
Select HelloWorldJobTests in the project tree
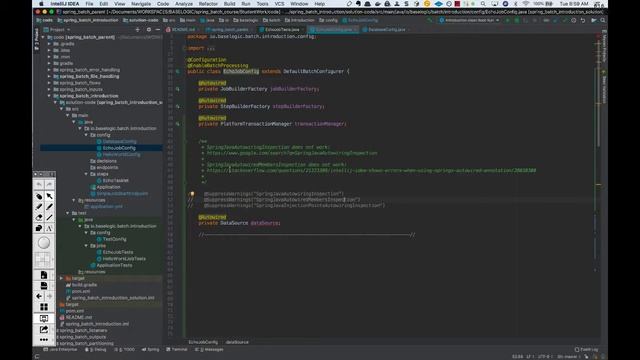pyautogui.click(x=124, y=259)
